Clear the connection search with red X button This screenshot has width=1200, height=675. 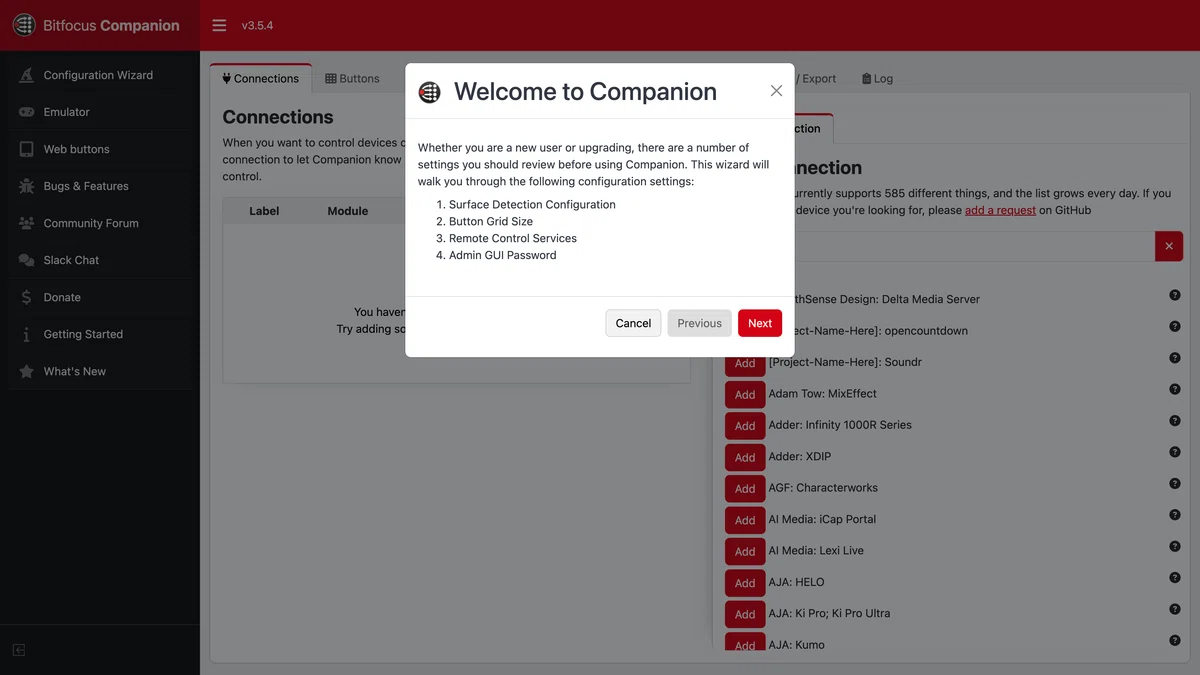point(1169,246)
